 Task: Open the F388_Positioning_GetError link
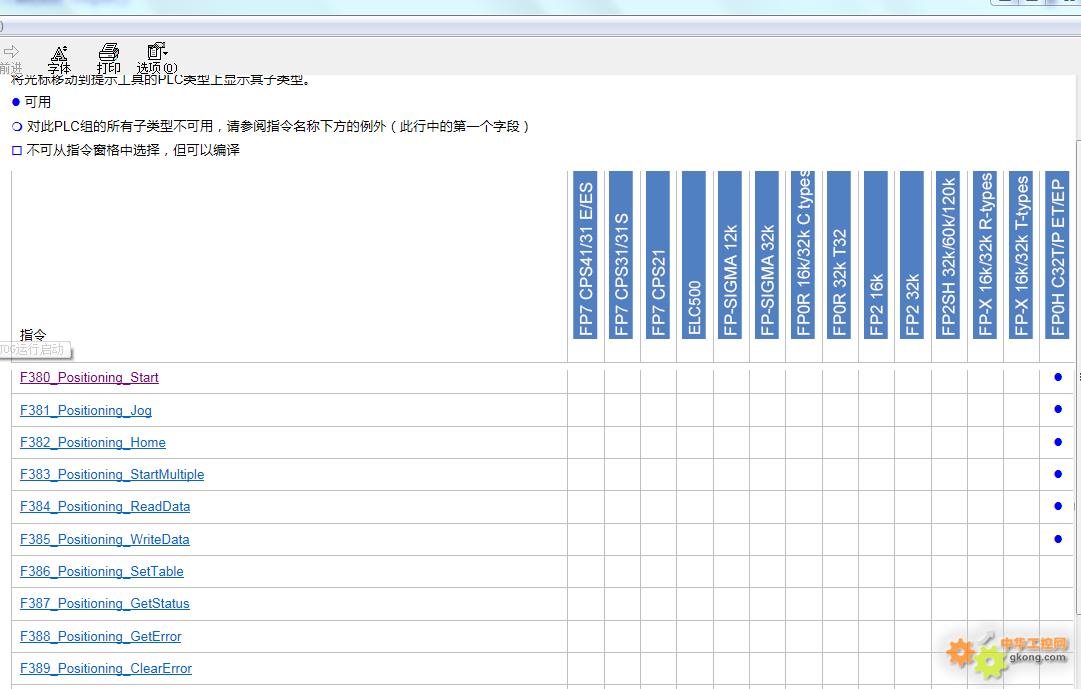point(101,636)
